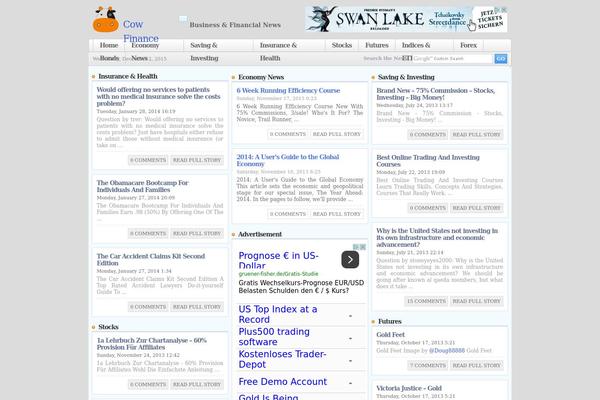View comments on the medical insurance question post
Screen dimensions: 600x400
(x=145, y=160)
